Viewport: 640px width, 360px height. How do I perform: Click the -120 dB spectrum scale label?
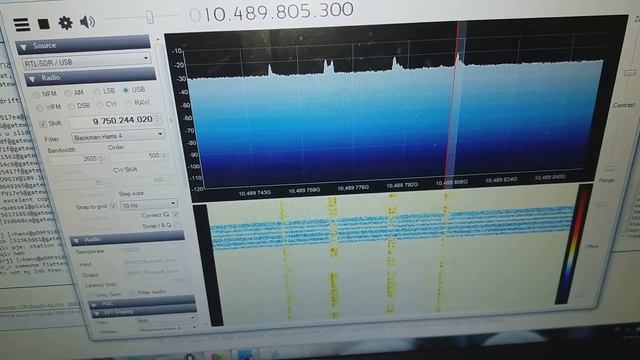coord(198,189)
